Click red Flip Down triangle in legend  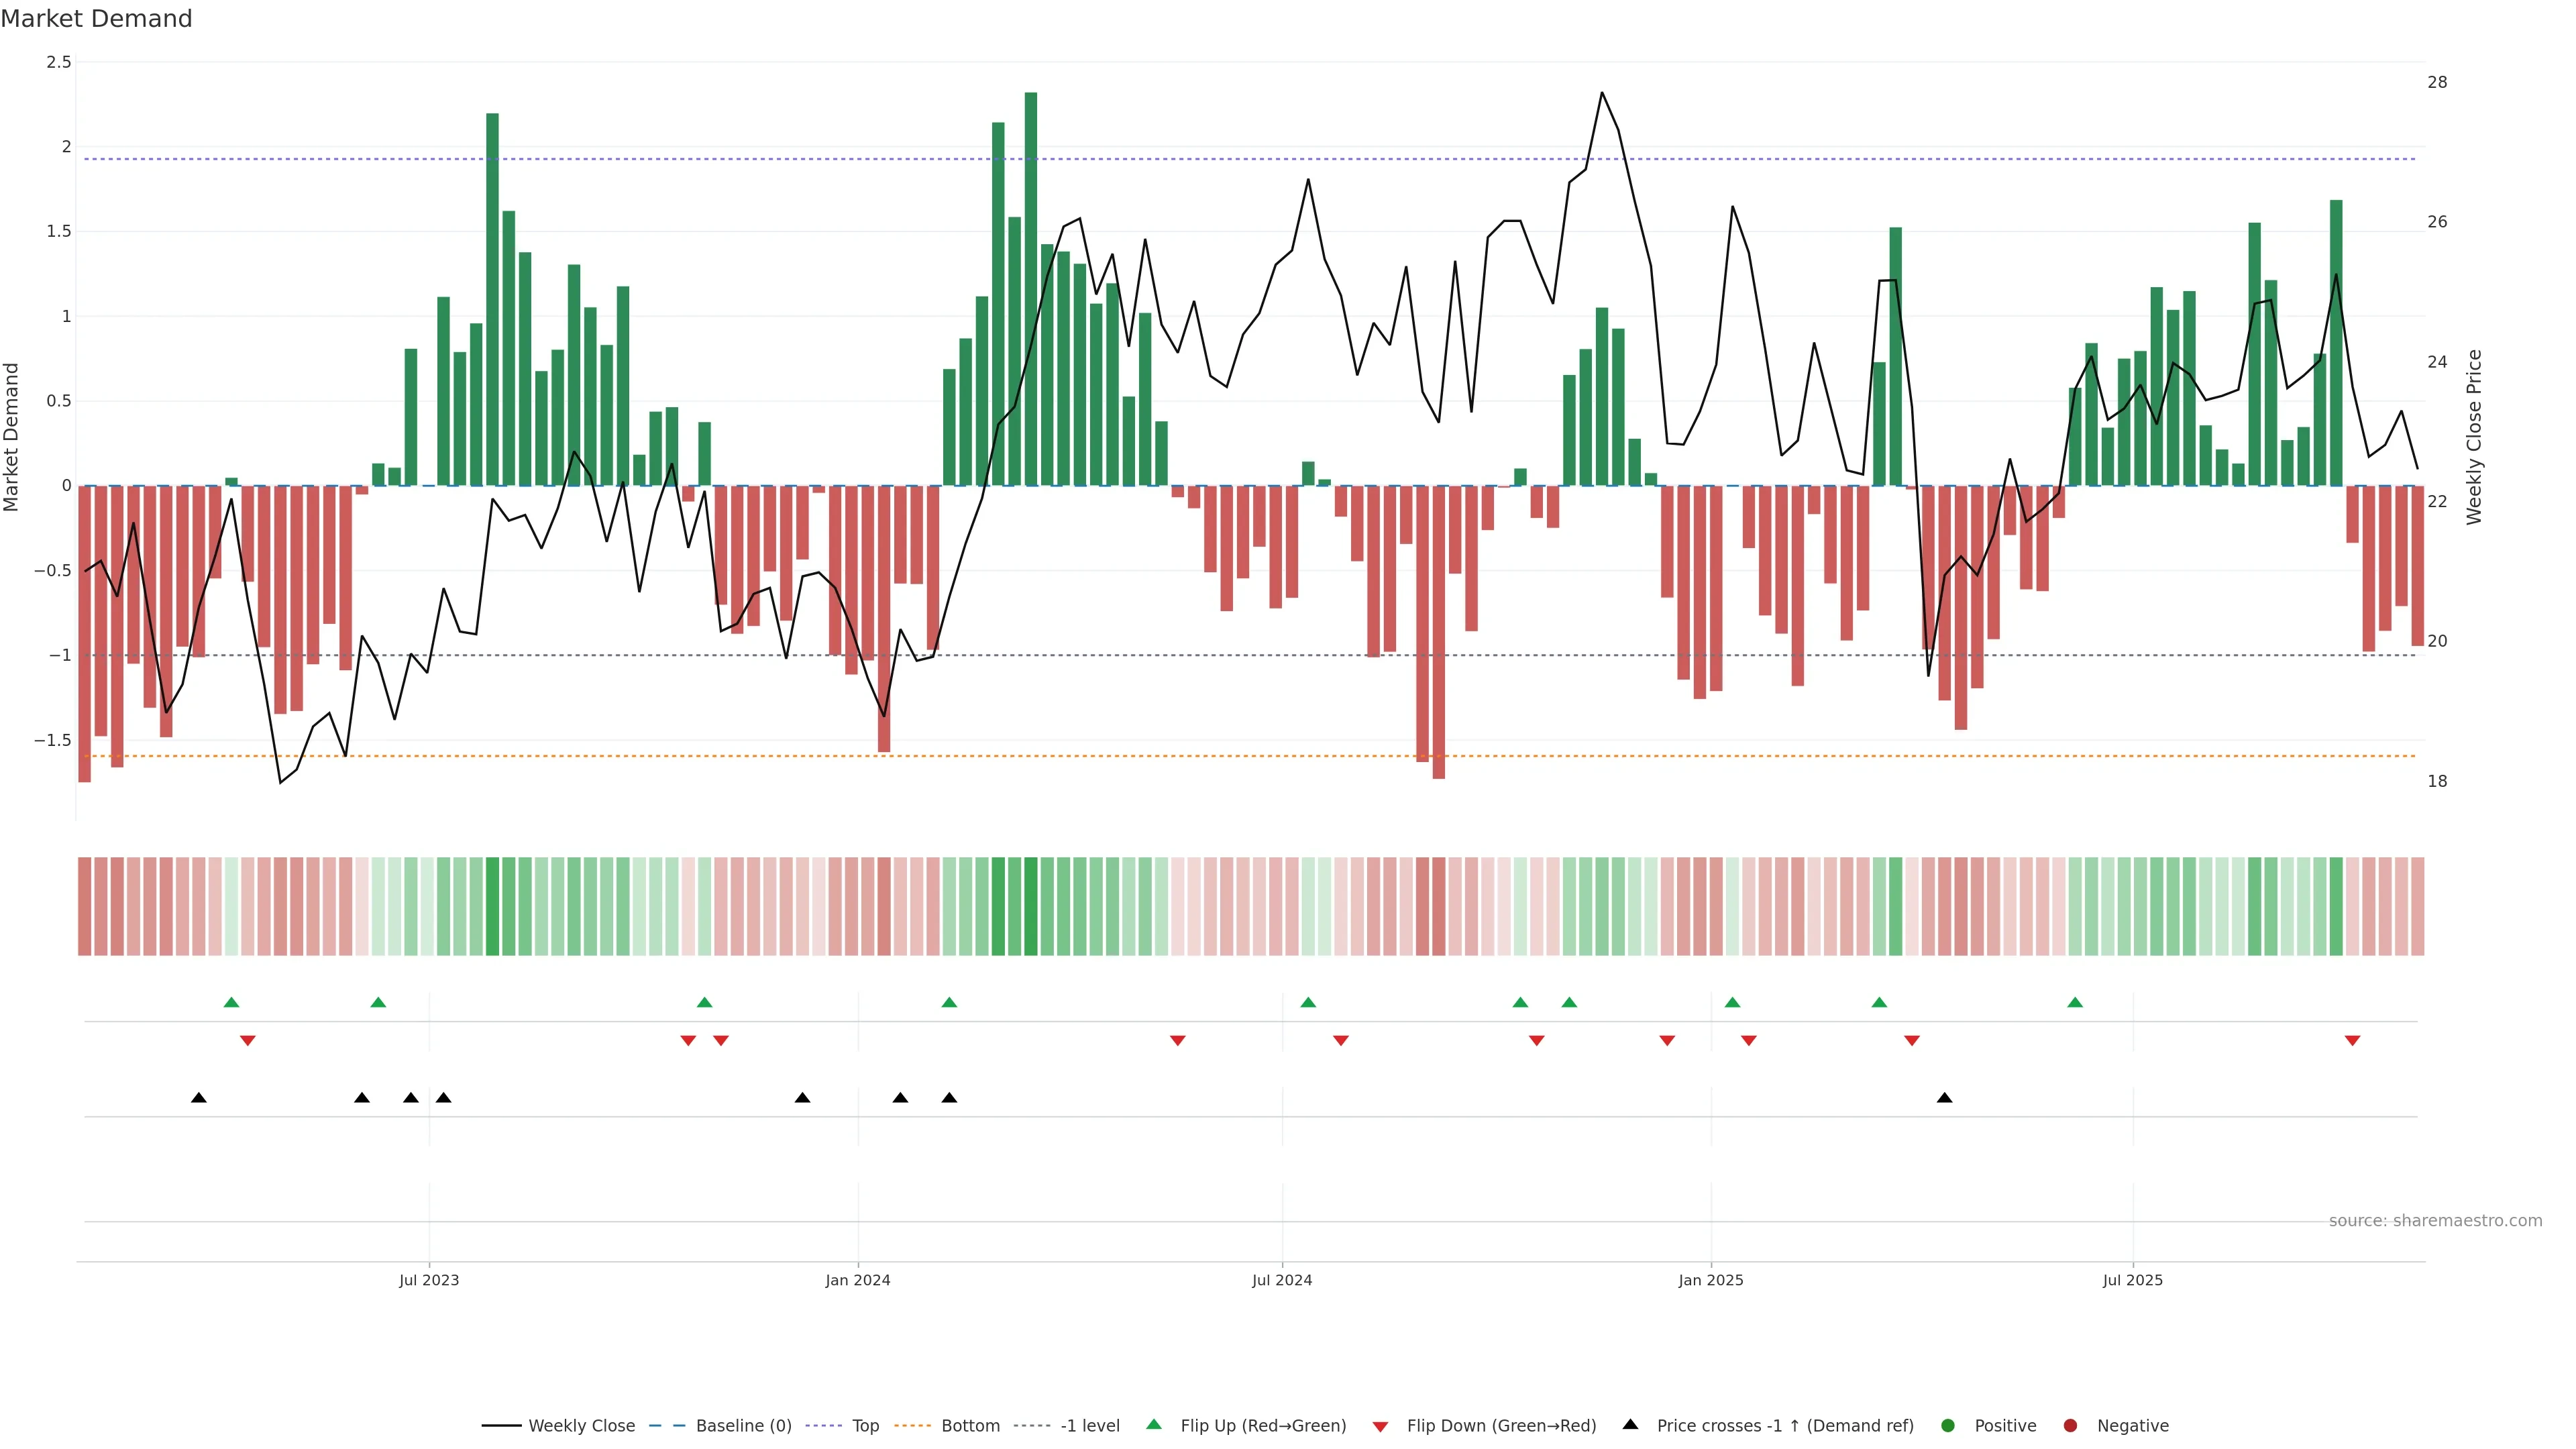coord(1380,1426)
